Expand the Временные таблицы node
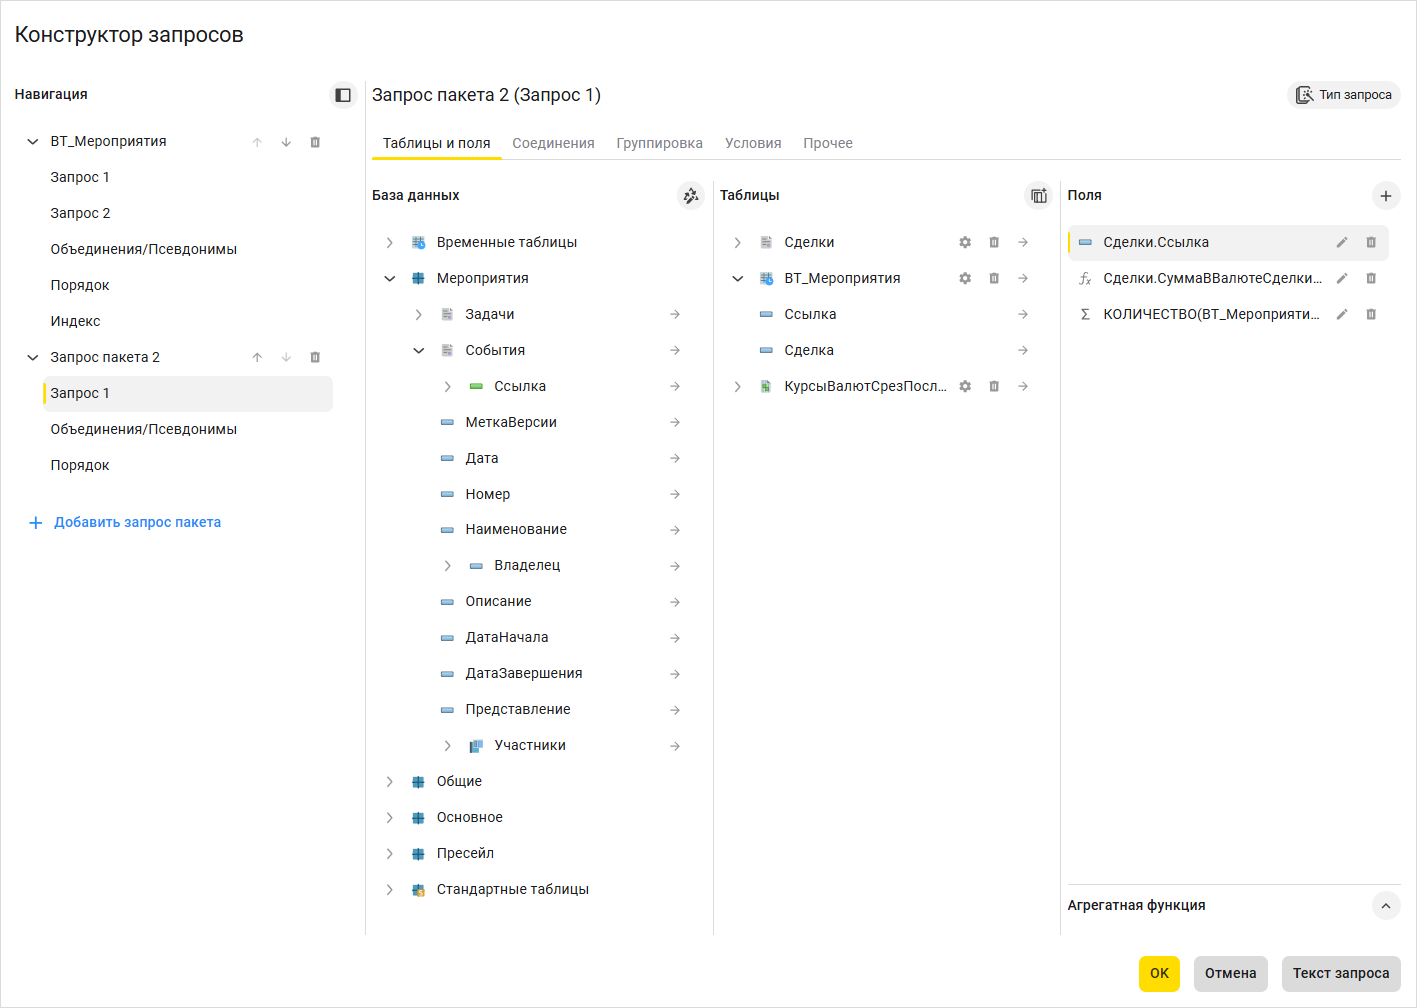The height and width of the screenshot is (1008, 1417). pos(390,243)
